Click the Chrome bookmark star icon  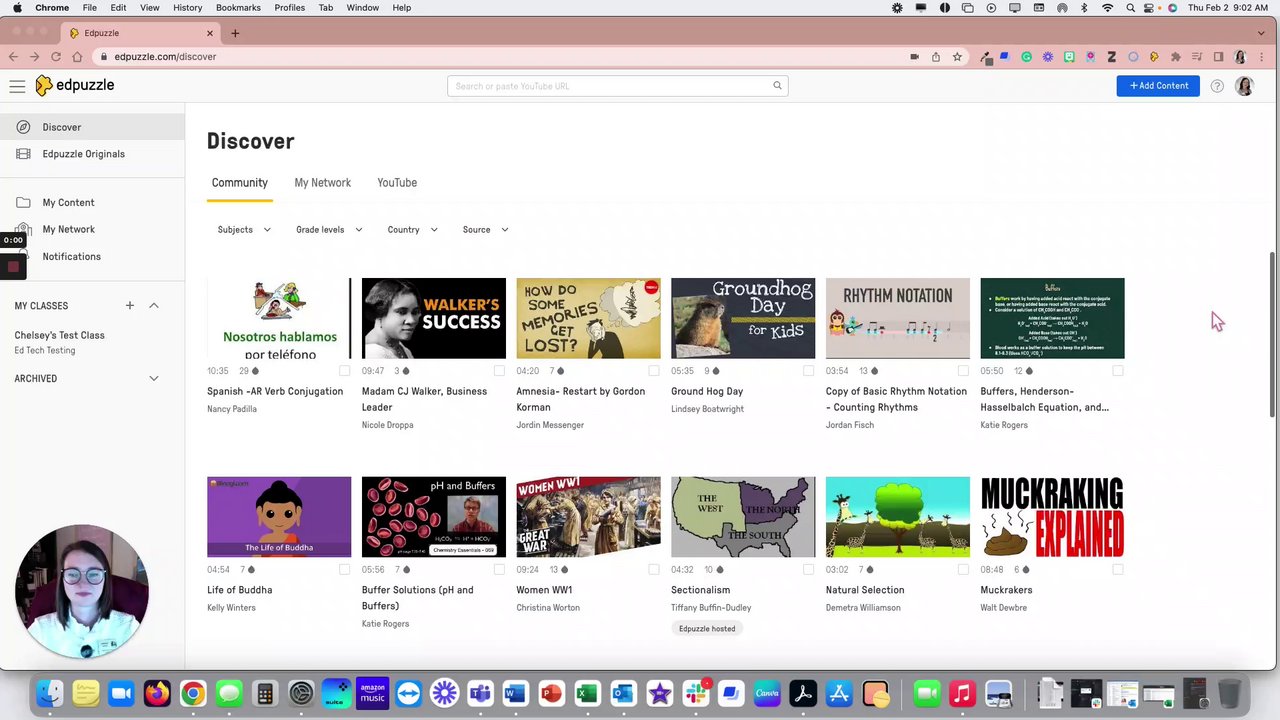pyautogui.click(x=957, y=57)
